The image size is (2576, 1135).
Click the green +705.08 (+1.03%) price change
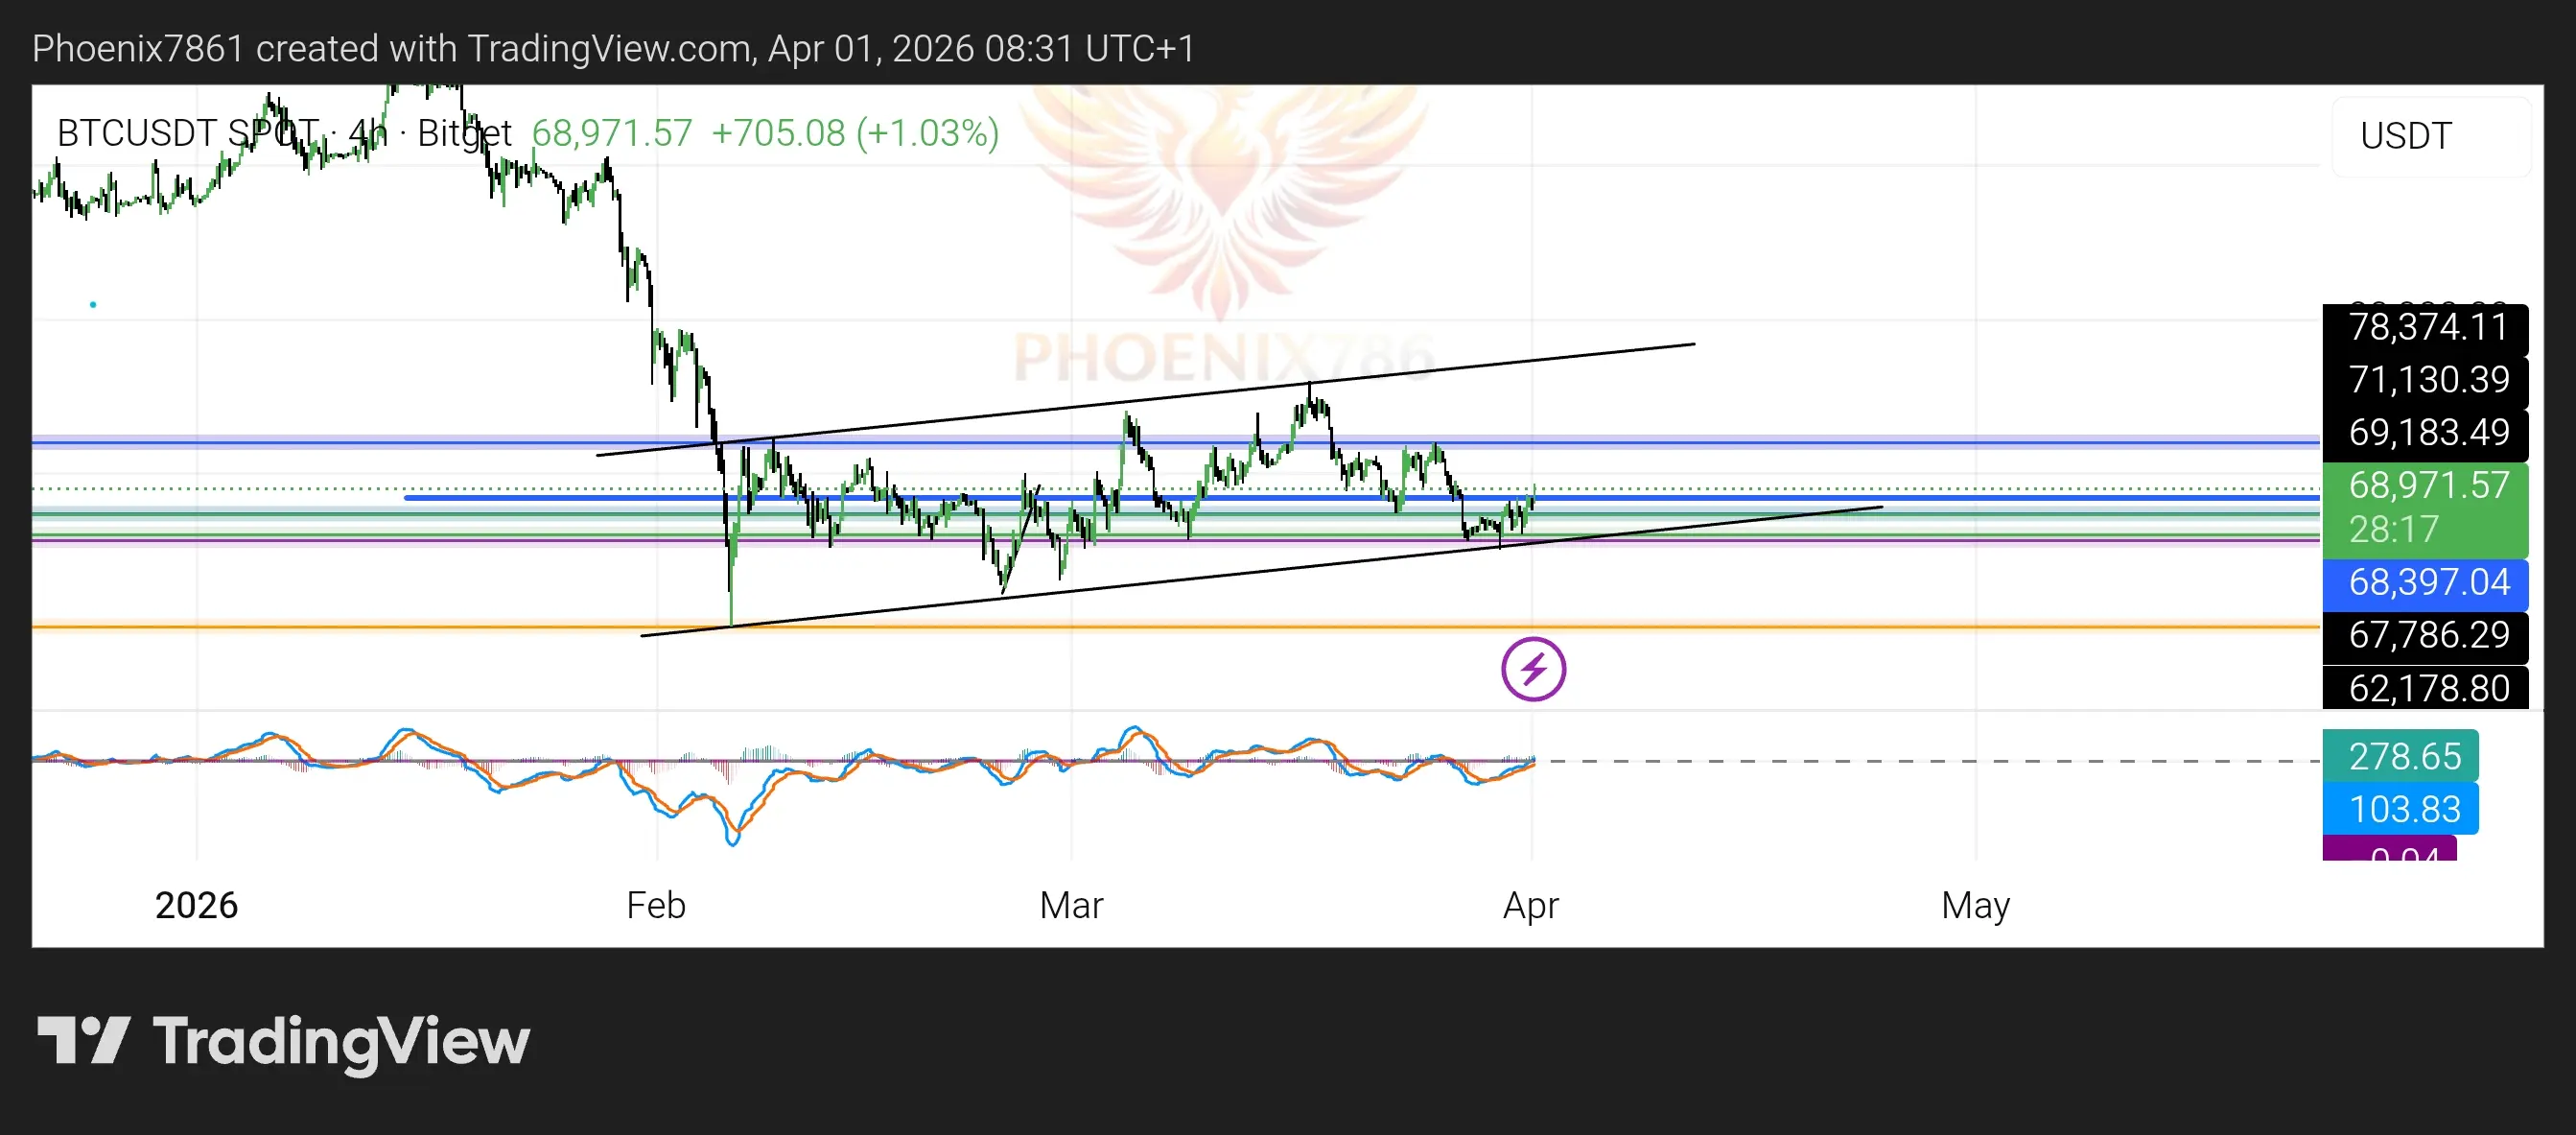pyautogui.click(x=855, y=133)
